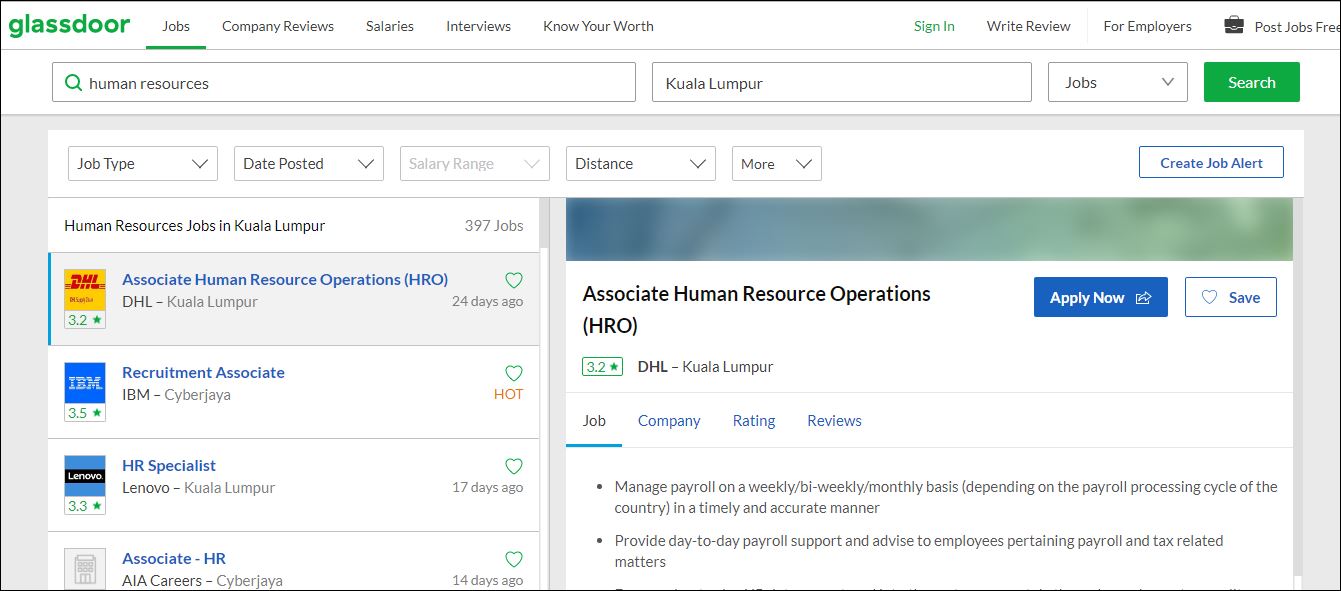Open the HR Specialist job listing
The height and width of the screenshot is (591, 1341).
[169, 466]
